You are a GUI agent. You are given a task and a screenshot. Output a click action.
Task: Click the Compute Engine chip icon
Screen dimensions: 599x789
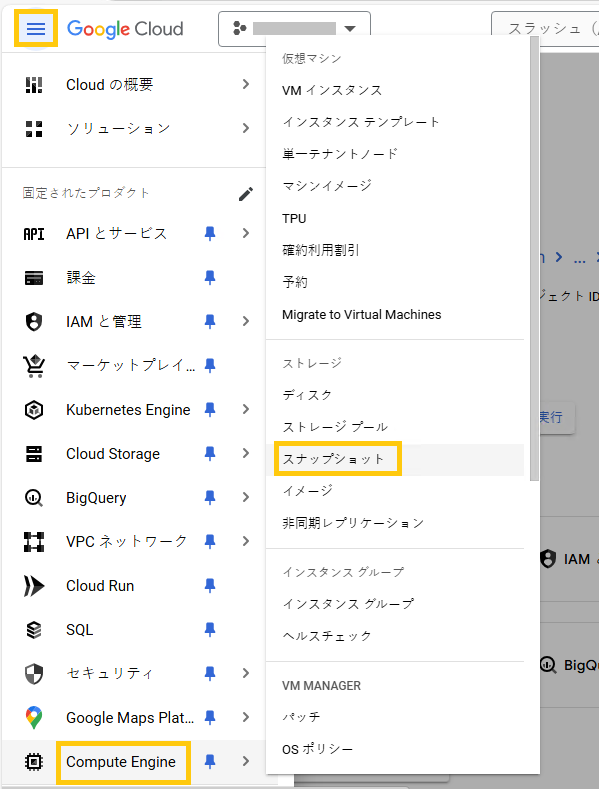click(34, 762)
